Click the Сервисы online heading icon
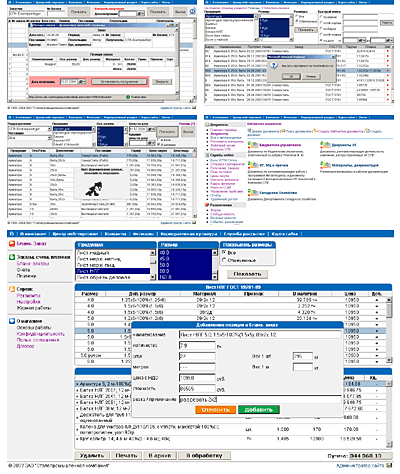Screen dimensions: 400x474 207,155
